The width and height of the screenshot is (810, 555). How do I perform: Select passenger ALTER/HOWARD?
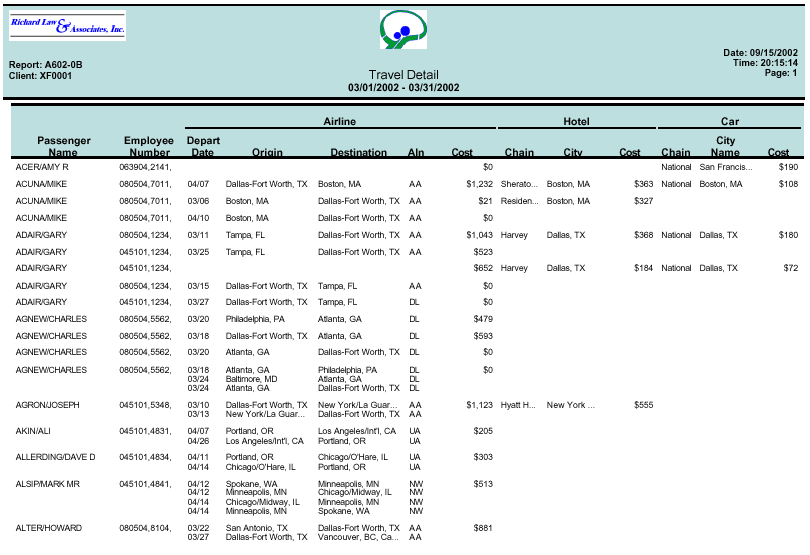point(49,528)
